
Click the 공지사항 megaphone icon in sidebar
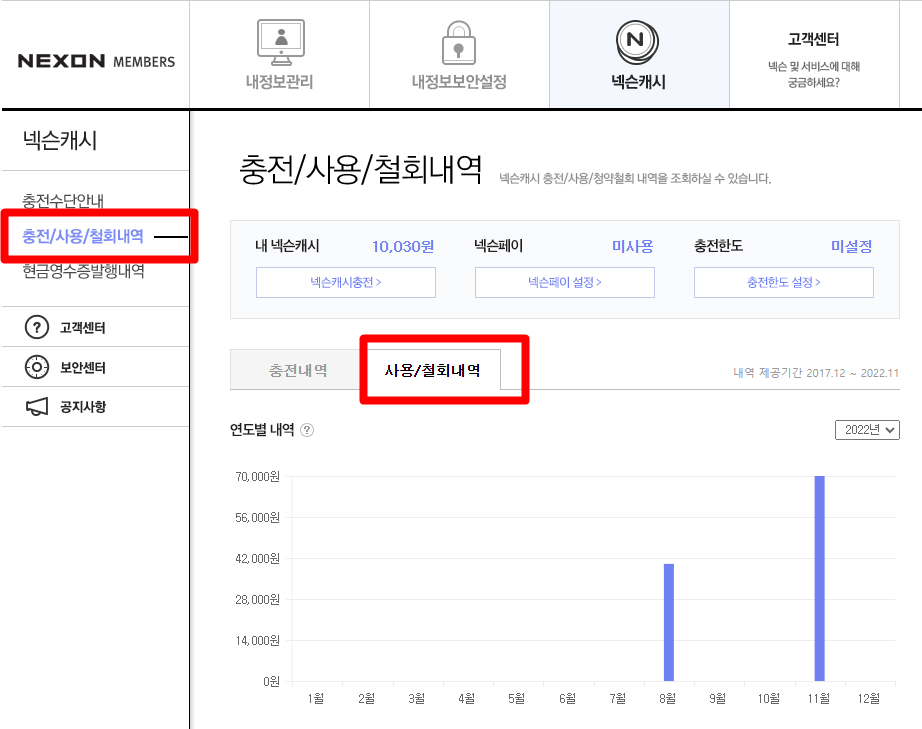[x=36, y=406]
